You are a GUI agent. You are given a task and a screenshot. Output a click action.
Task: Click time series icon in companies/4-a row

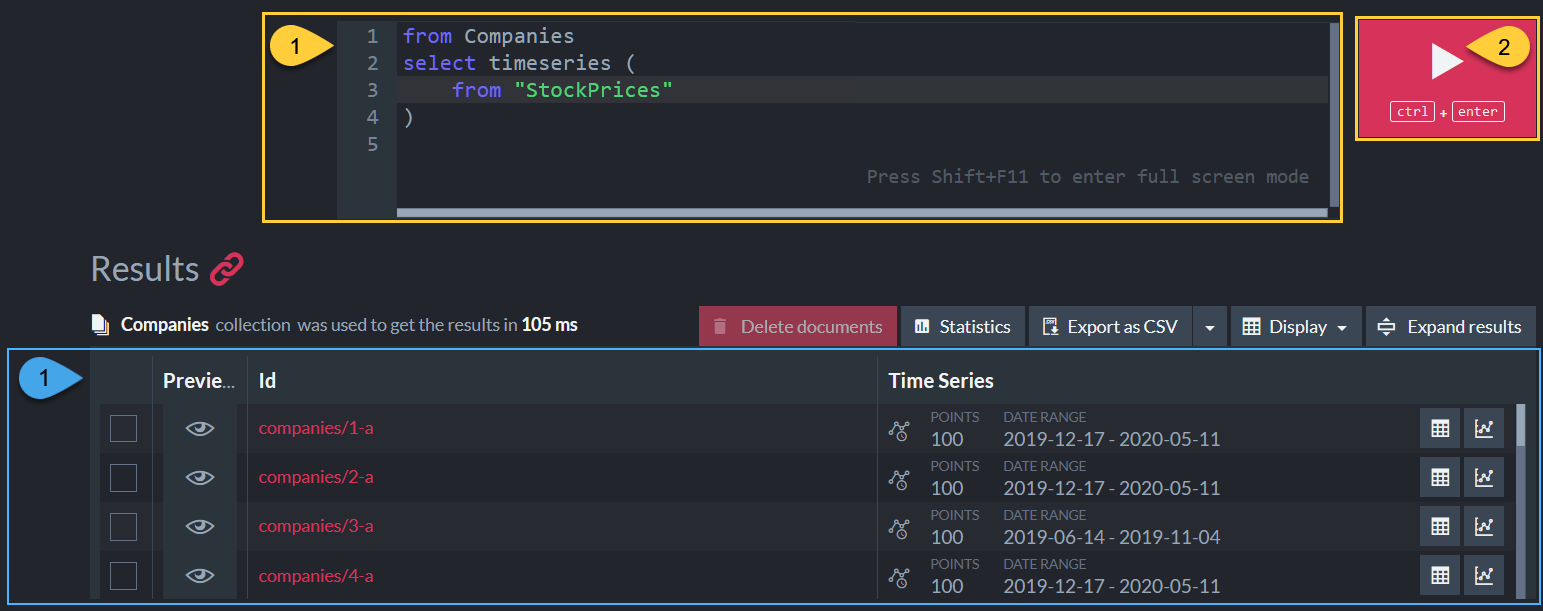point(899,577)
